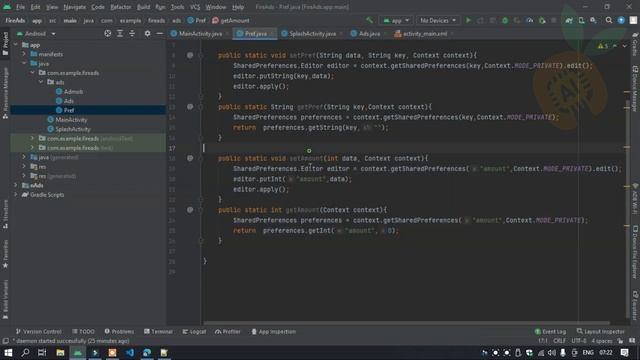Viewport: 640px width, 360px height.
Task: Open Search Everywhere magnifier icon
Action: [609, 20]
